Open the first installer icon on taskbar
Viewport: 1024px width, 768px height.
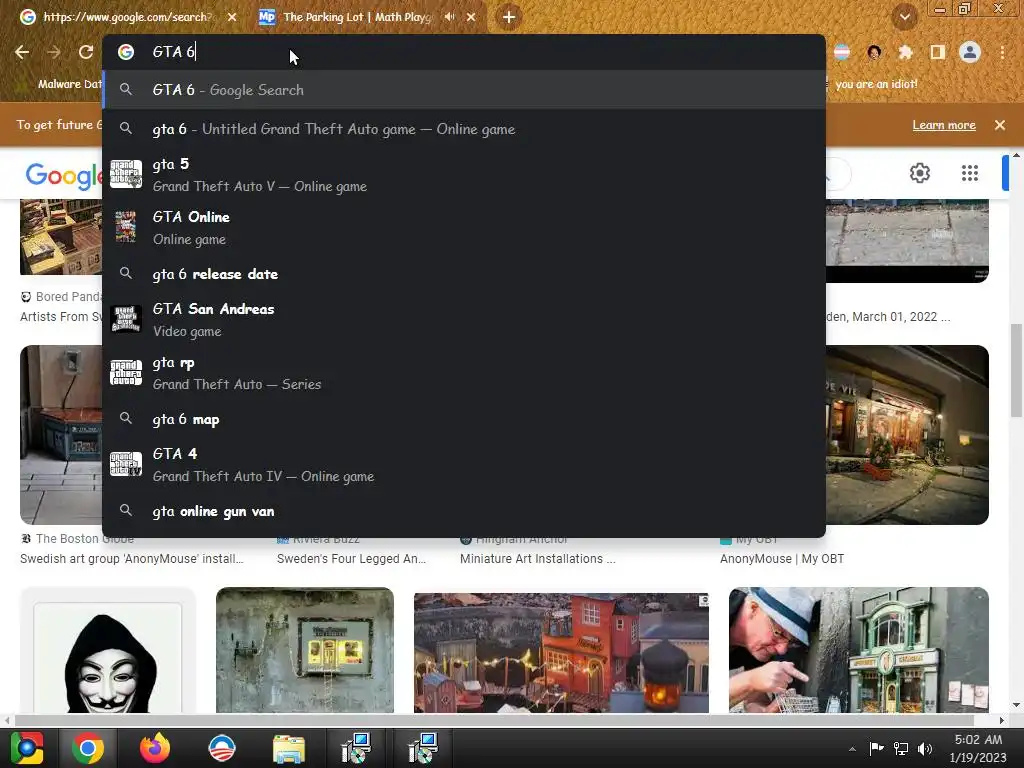(x=356, y=748)
